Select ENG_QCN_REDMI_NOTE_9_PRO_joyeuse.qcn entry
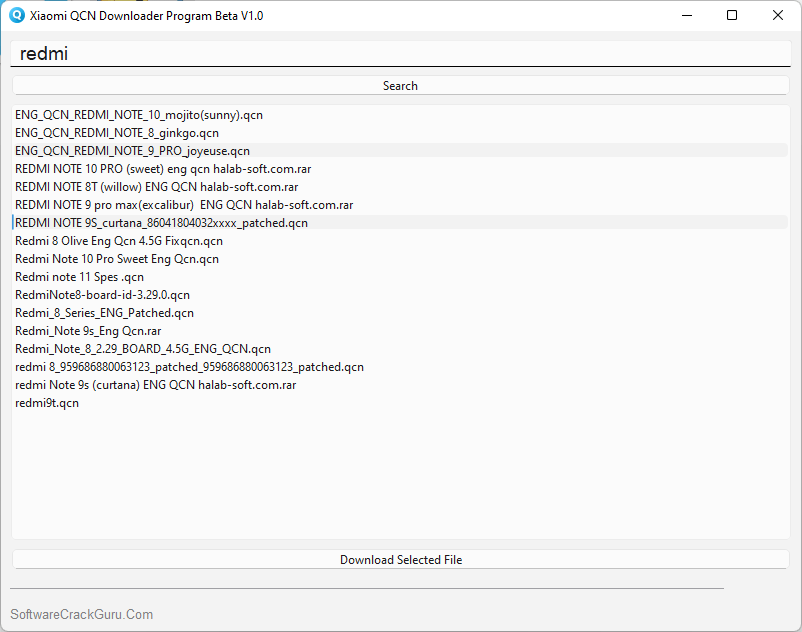The height and width of the screenshot is (632, 802). [x=132, y=150]
